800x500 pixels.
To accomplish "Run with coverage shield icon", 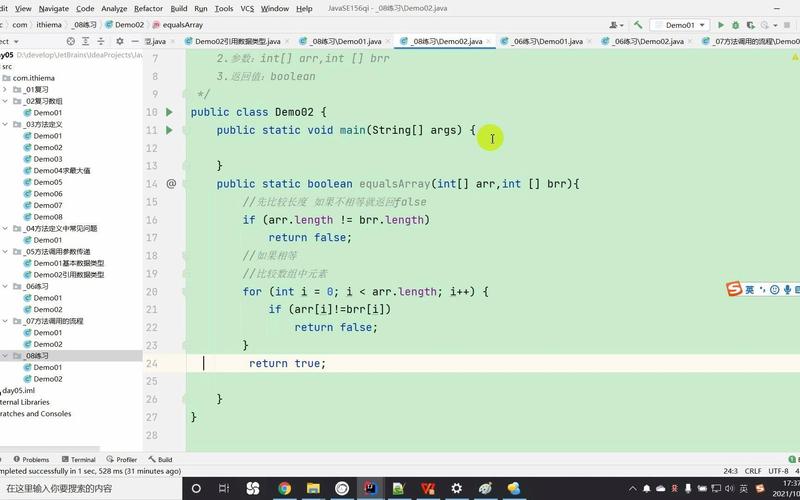I will click(750, 24).
